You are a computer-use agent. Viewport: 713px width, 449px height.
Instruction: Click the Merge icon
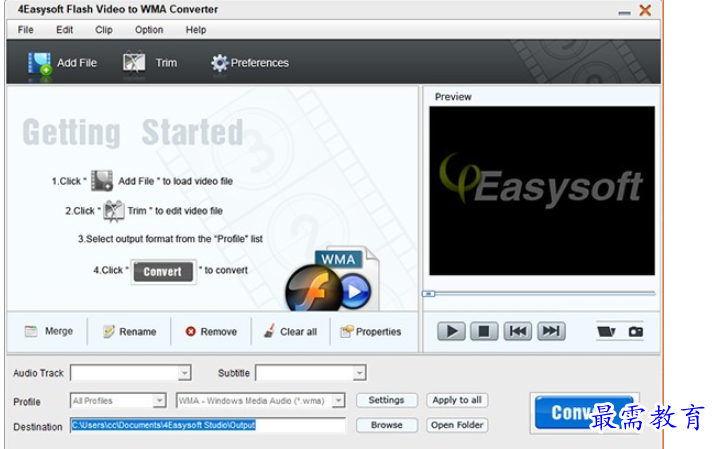pyautogui.click(x=31, y=331)
